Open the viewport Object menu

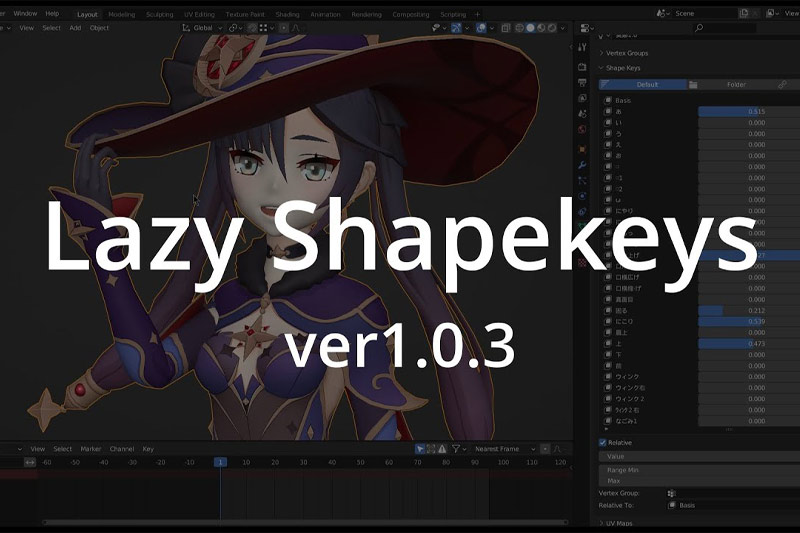click(99, 28)
